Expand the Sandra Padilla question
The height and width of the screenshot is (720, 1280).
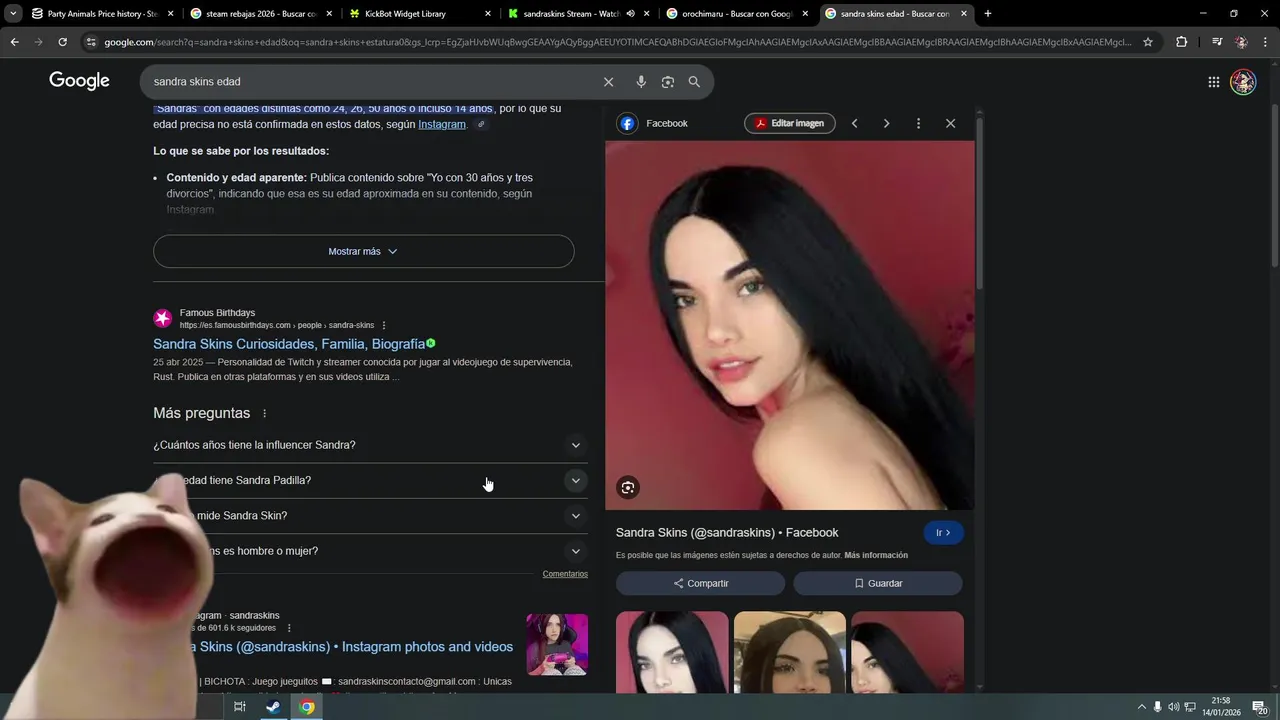click(370, 480)
